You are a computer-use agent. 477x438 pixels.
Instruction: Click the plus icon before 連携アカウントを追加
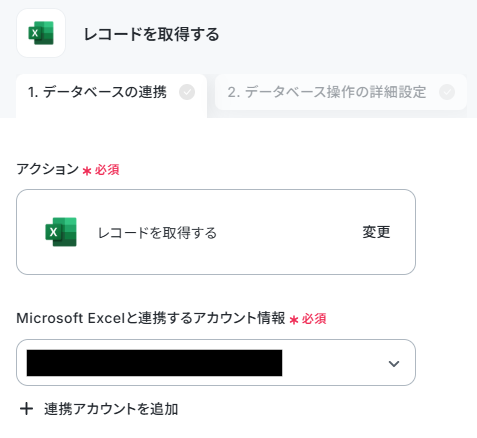coord(27,409)
